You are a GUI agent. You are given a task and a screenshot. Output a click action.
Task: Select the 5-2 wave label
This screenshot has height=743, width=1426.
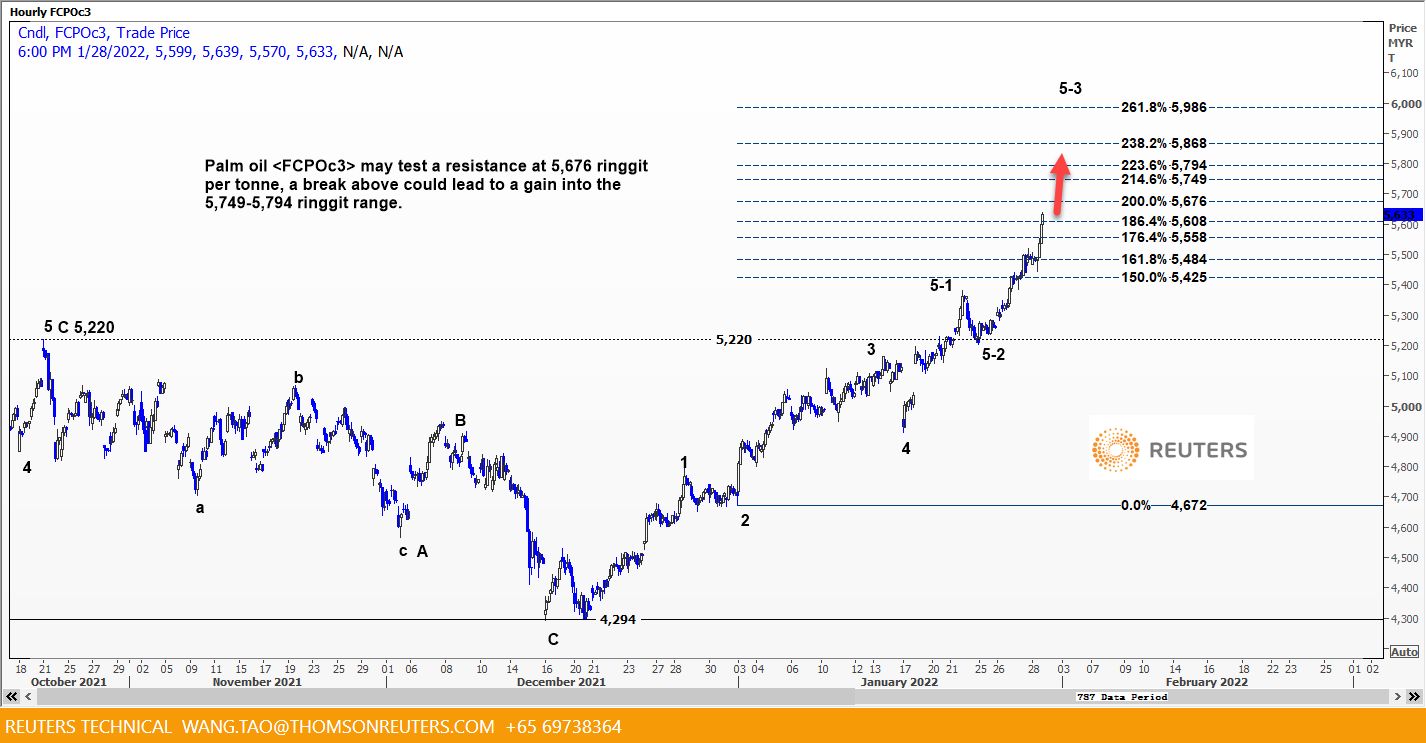coord(993,354)
